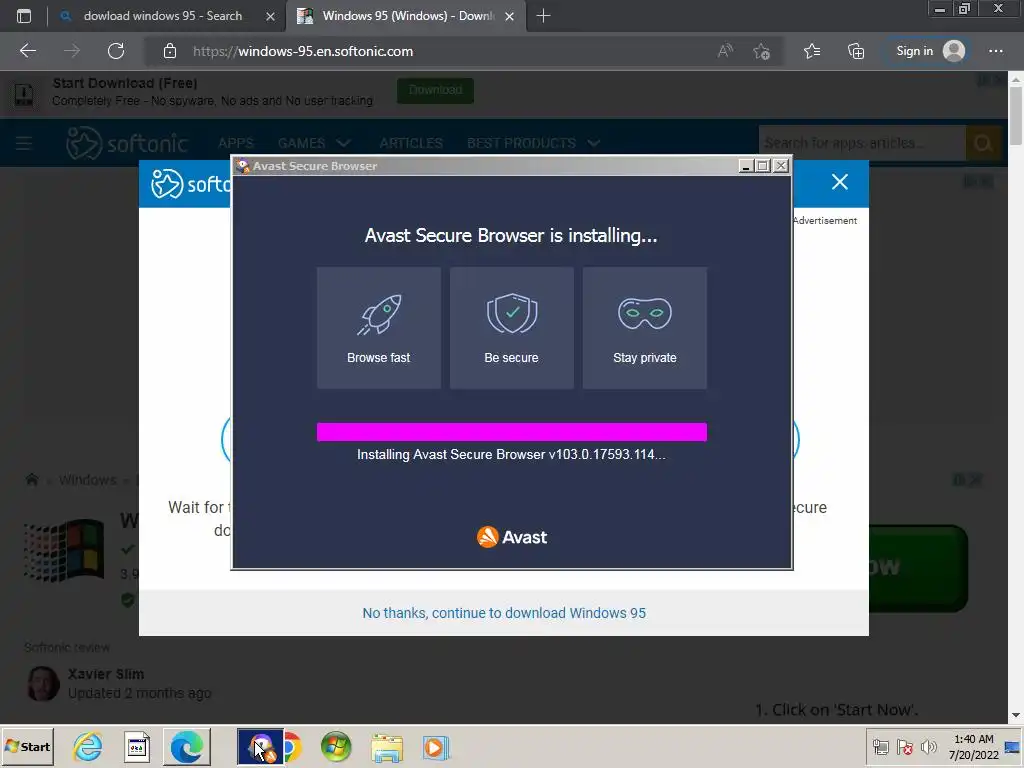Launch Windows Media Player from taskbar

(436, 746)
